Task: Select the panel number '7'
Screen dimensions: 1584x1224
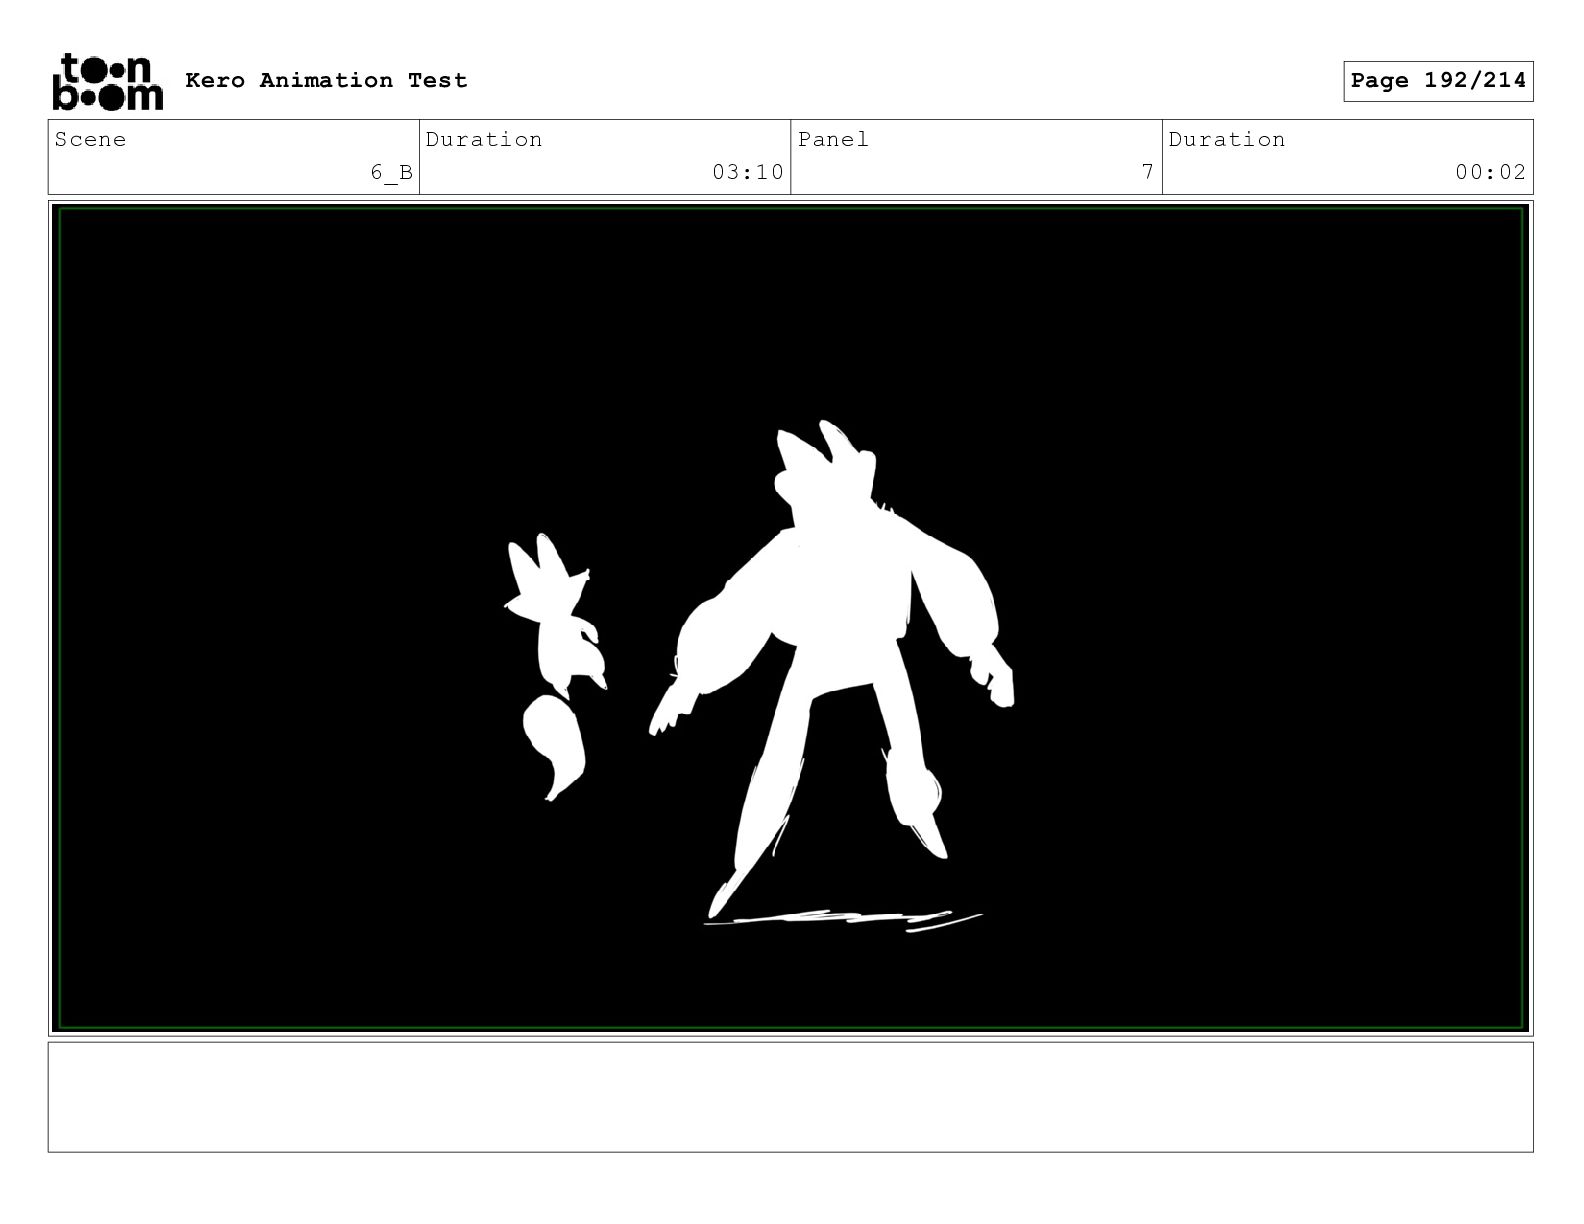Action: pyautogui.click(x=1148, y=172)
